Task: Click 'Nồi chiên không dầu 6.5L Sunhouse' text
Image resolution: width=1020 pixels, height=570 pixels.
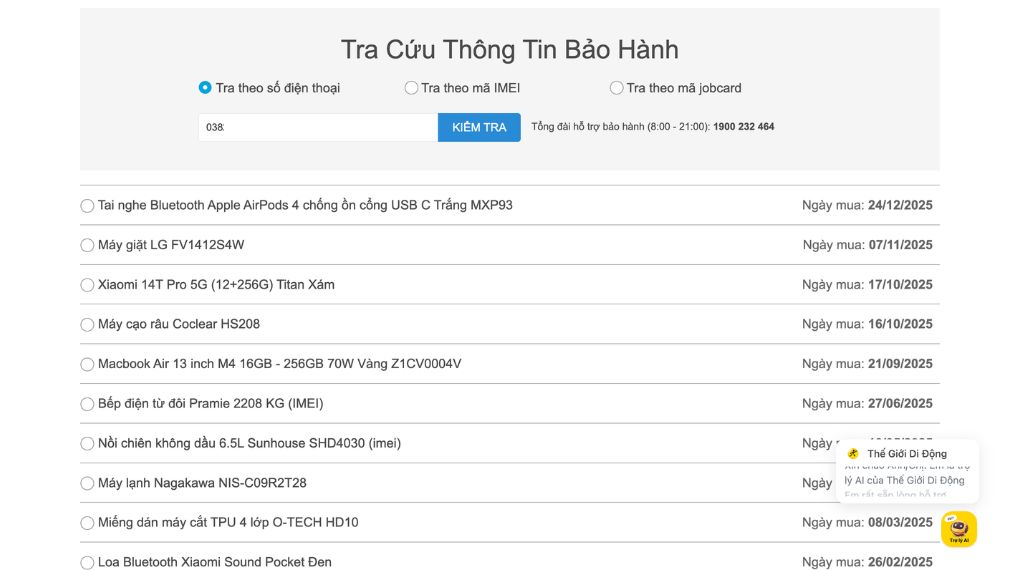Action: pos(250,443)
